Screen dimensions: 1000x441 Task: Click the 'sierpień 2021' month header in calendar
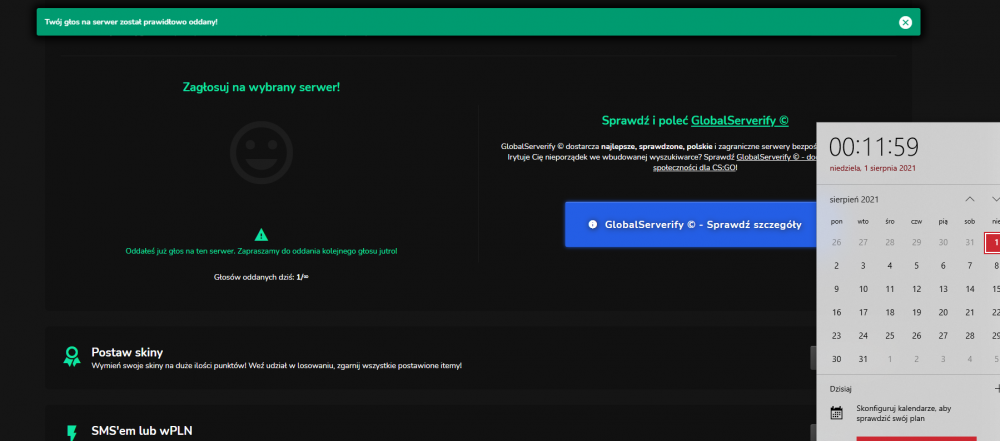[854, 200]
